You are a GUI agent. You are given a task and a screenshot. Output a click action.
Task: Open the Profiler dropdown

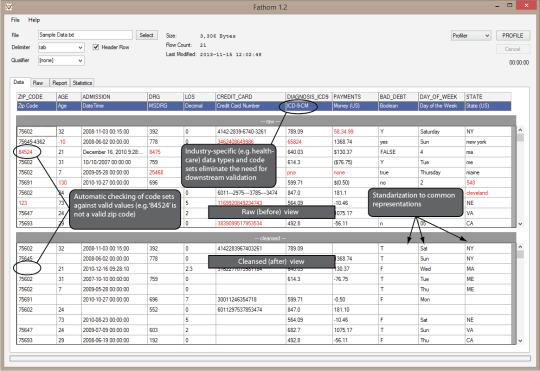(471, 35)
